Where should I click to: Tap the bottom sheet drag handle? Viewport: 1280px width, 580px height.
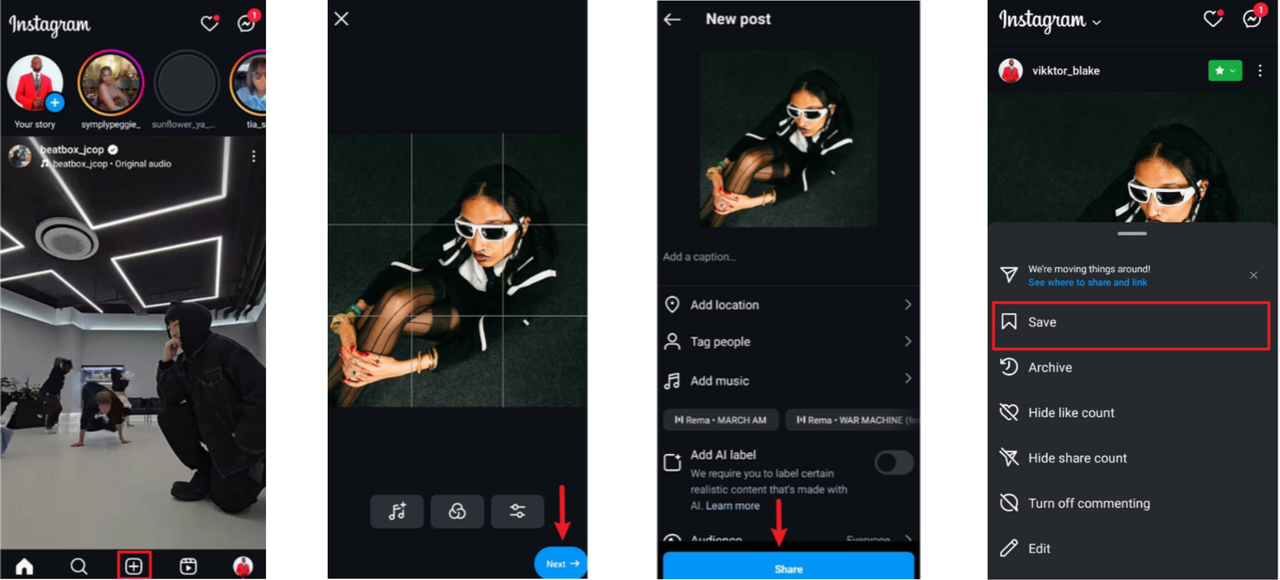(x=1132, y=234)
